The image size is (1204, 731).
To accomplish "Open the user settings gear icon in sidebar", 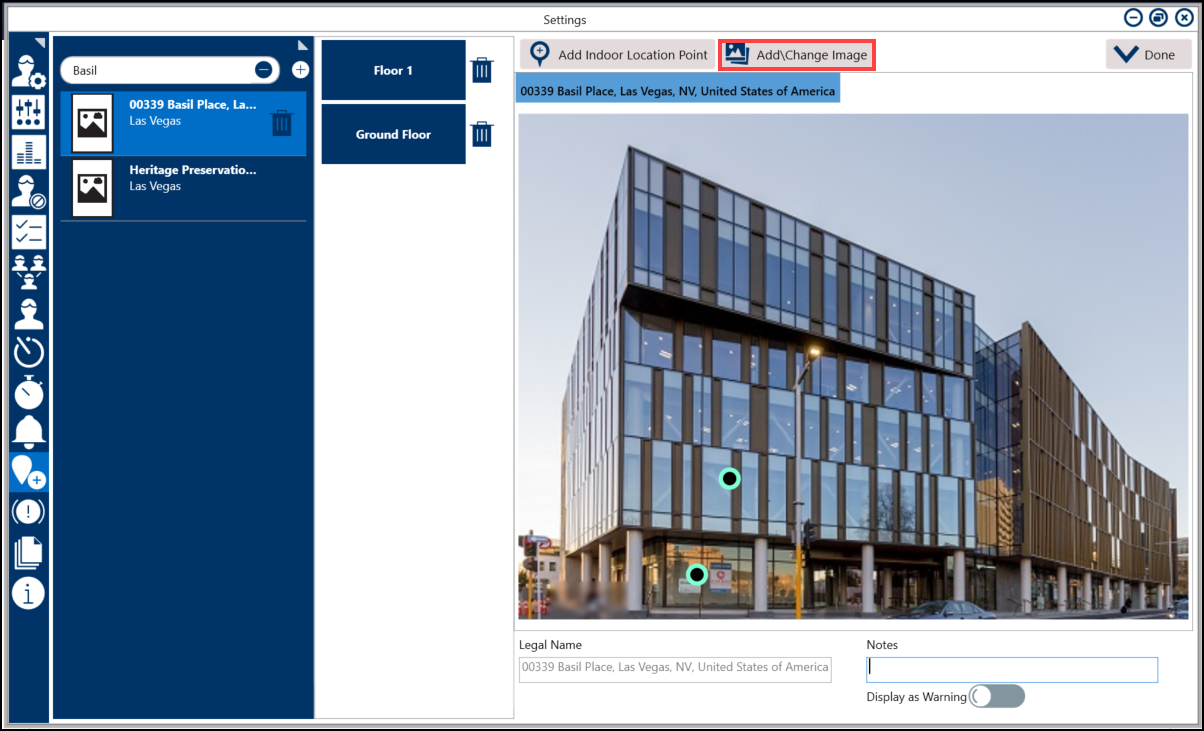I will [x=28, y=71].
